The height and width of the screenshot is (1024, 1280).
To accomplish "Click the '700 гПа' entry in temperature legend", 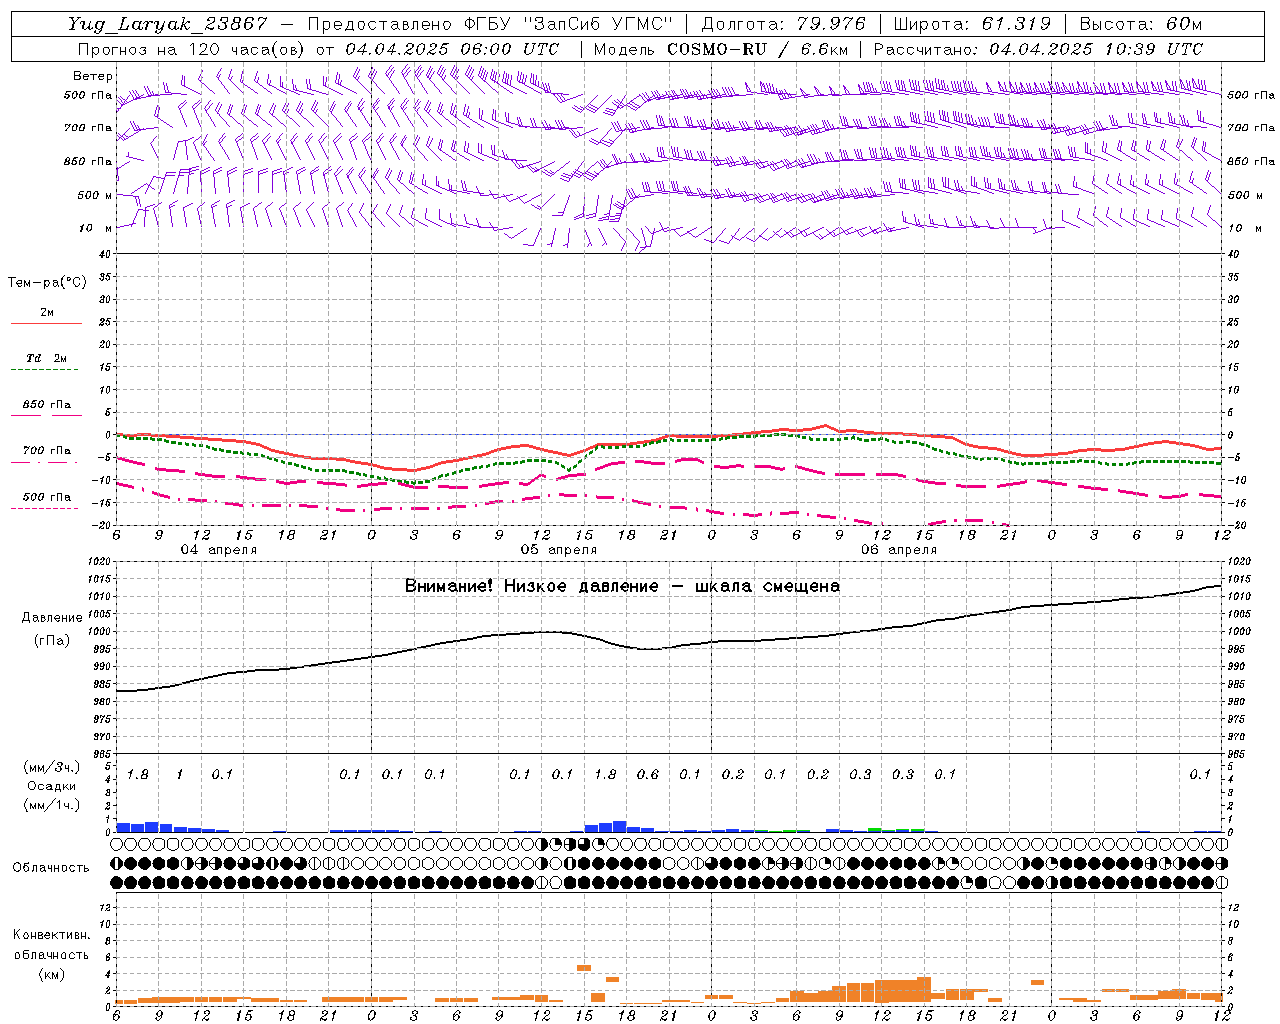I will point(47,450).
